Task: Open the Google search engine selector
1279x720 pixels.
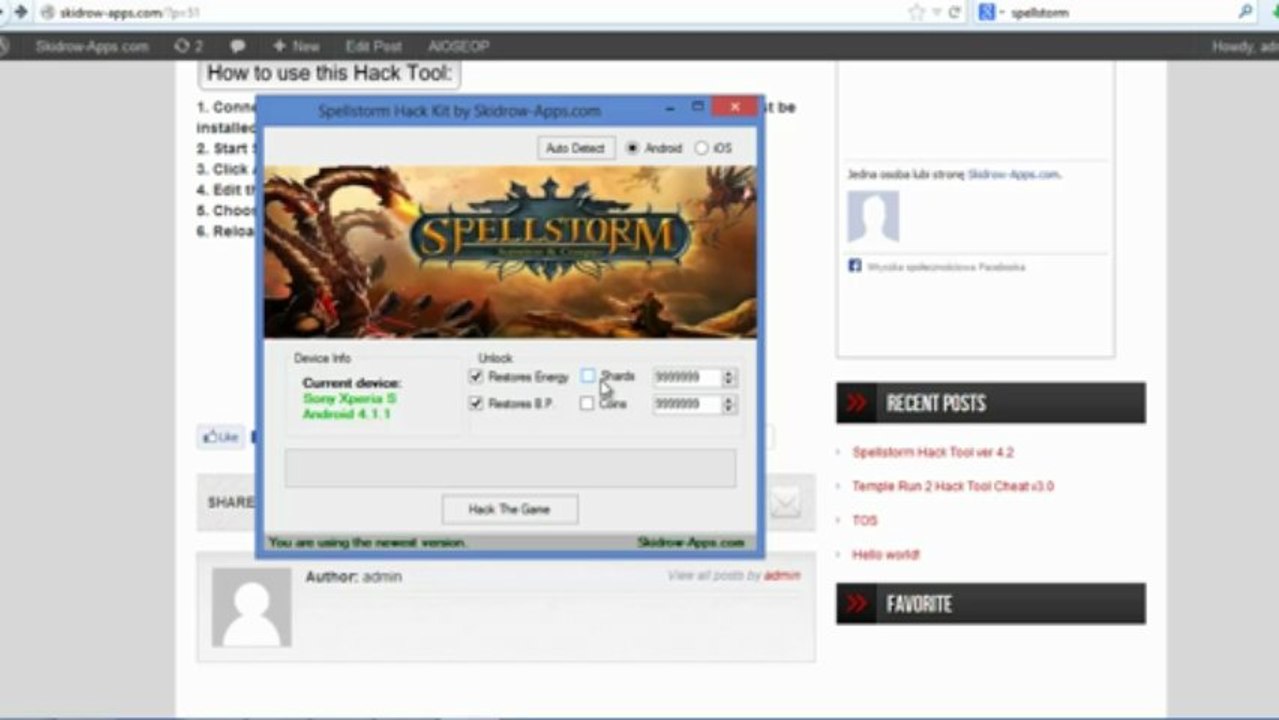Action: pyautogui.click(x=991, y=13)
